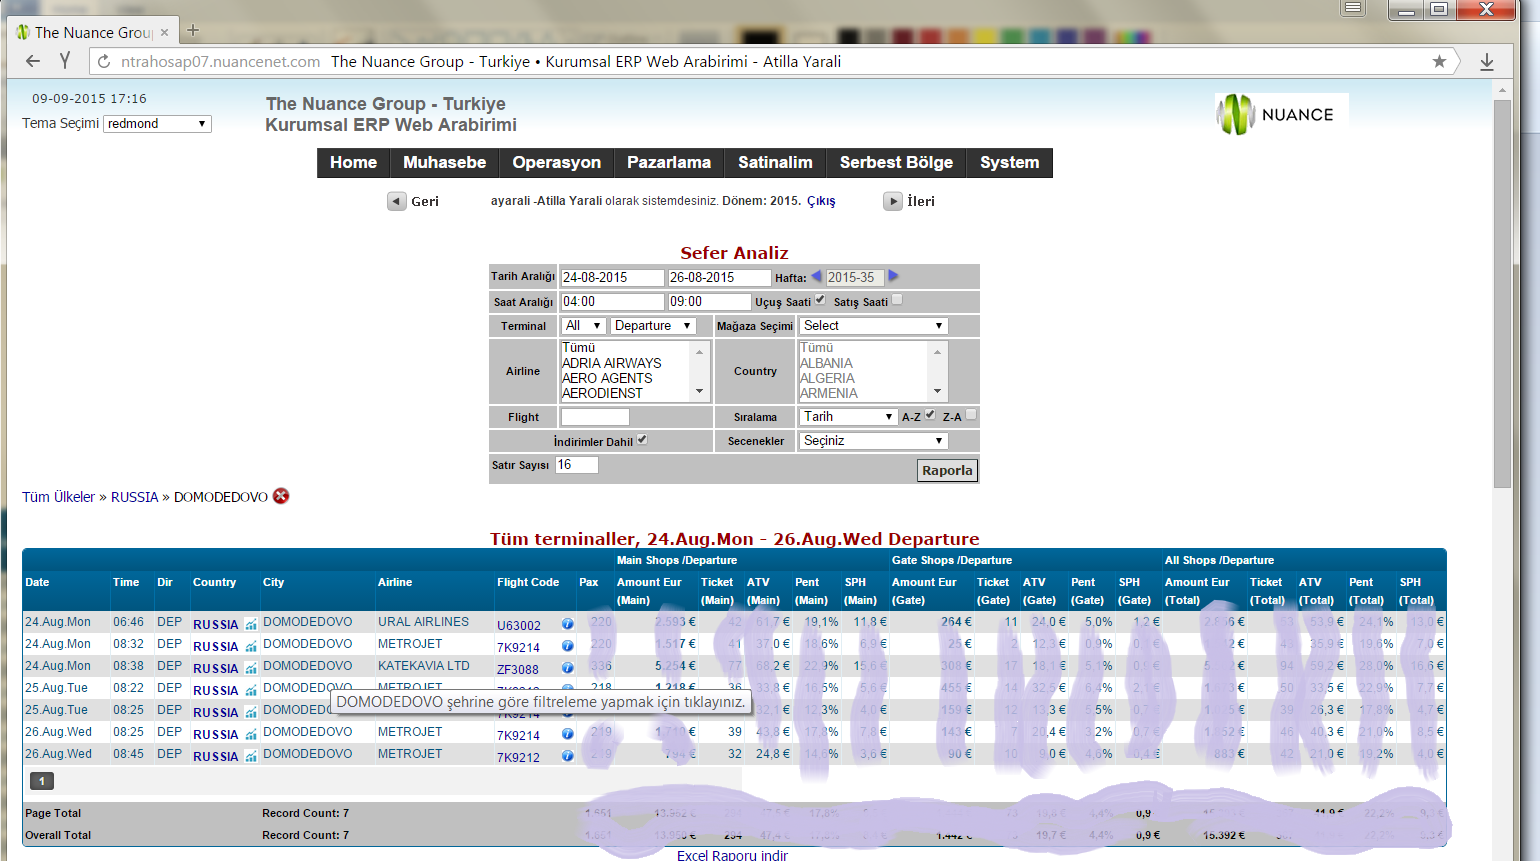Click the İleri forward arrow icon
The height and width of the screenshot is (861, 1540).
click(893, 201)
